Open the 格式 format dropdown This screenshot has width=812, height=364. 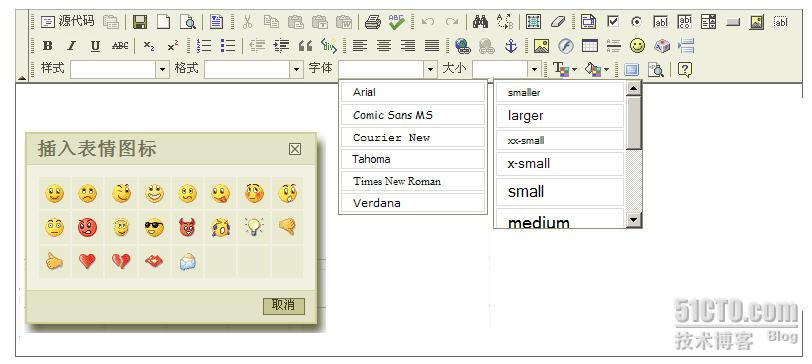(253, 69)
